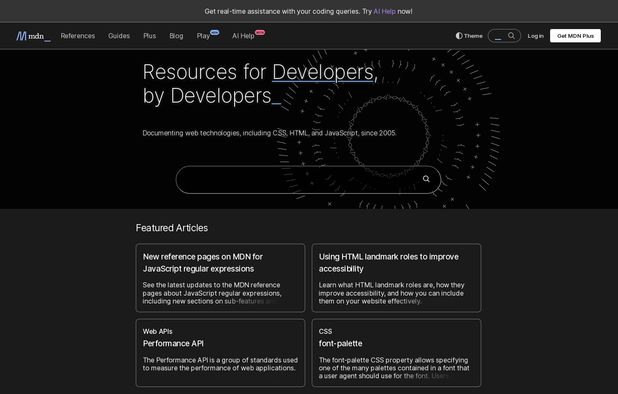The width and height of the screenshot is (618, 394).
Task: Expand the Guides menu
Action: coord(119,36)
